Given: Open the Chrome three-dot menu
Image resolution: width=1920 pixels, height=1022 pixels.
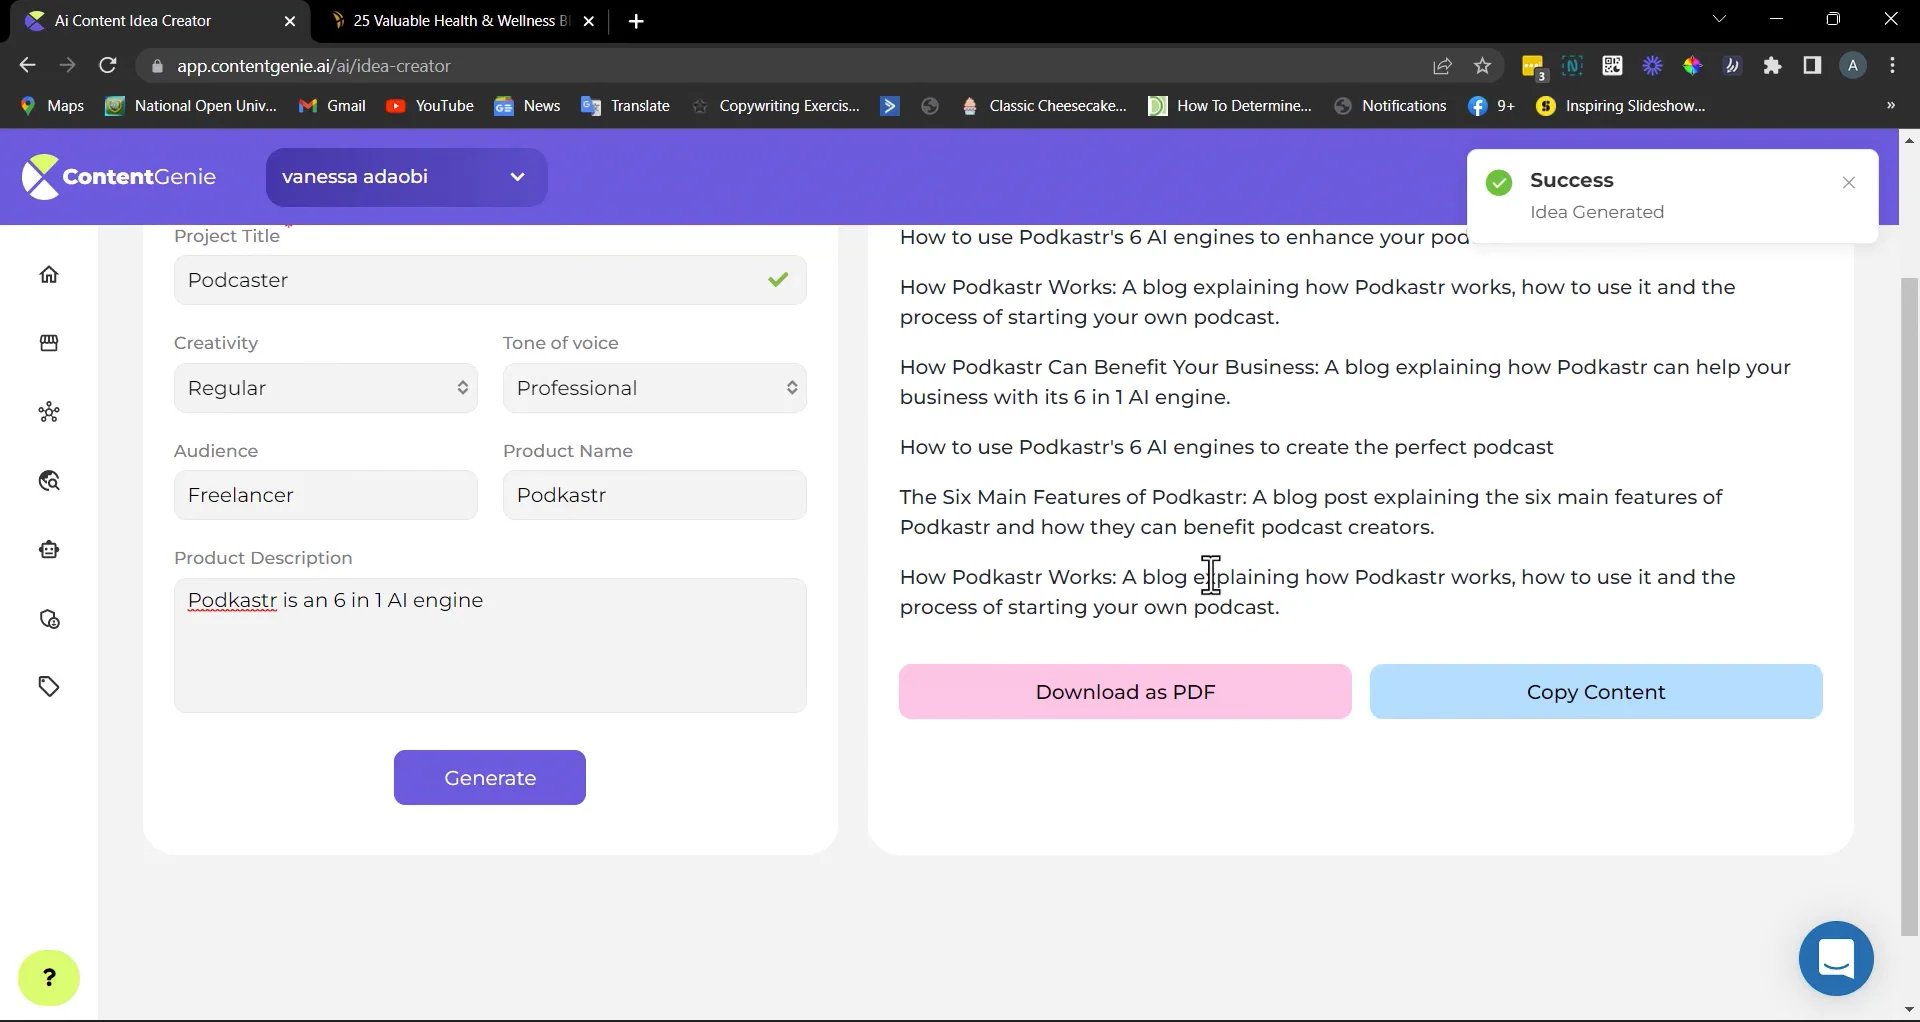Looking at the screenshot, I should (1893, 66).
